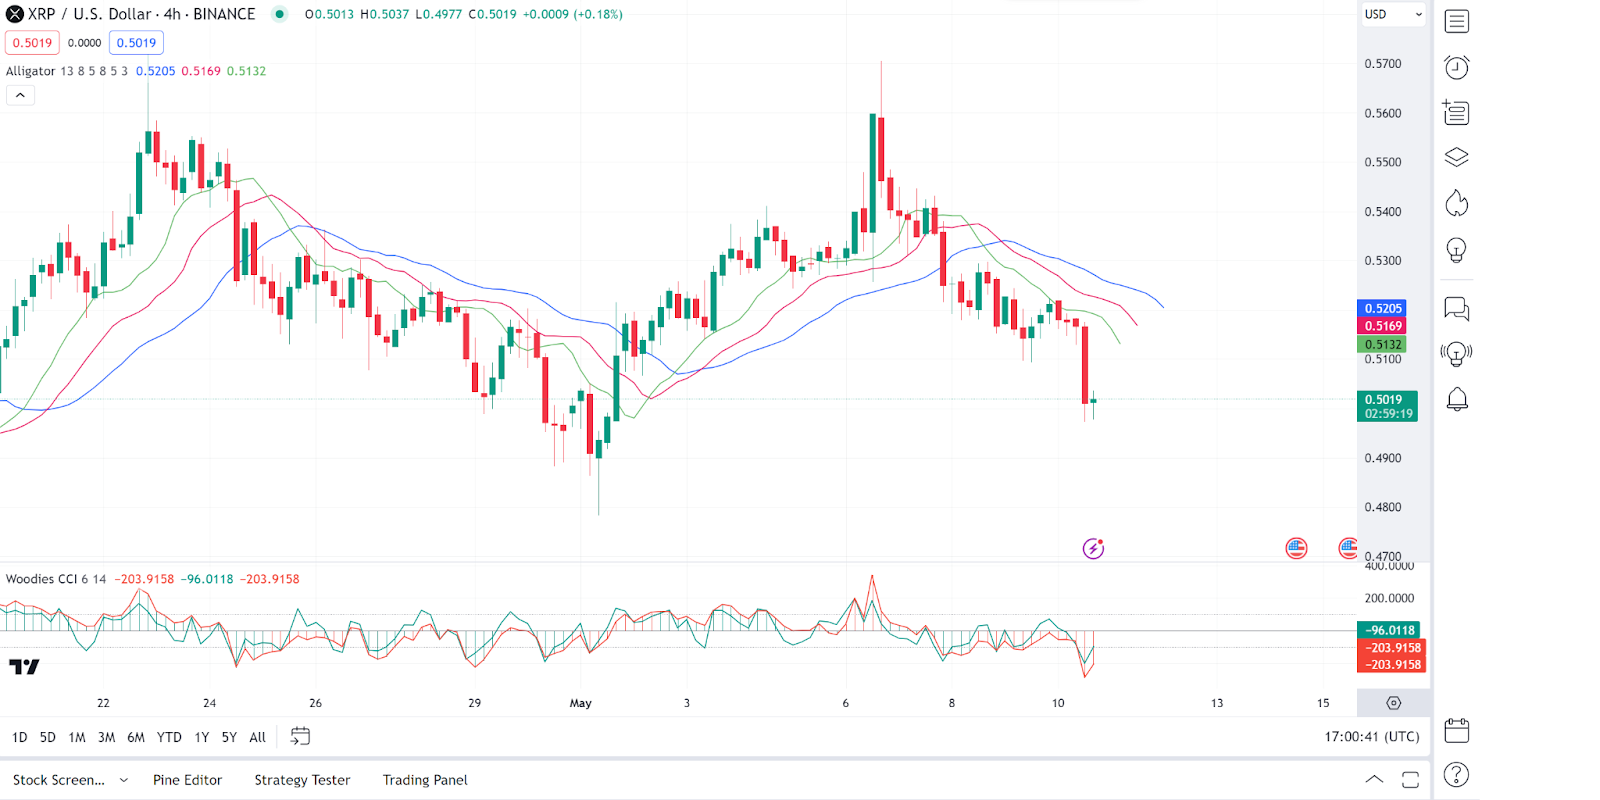Viewport: 1600px width, 800px height.
Task: Click the Alligator 0.5205 jaw value
Action: point(155,71)
